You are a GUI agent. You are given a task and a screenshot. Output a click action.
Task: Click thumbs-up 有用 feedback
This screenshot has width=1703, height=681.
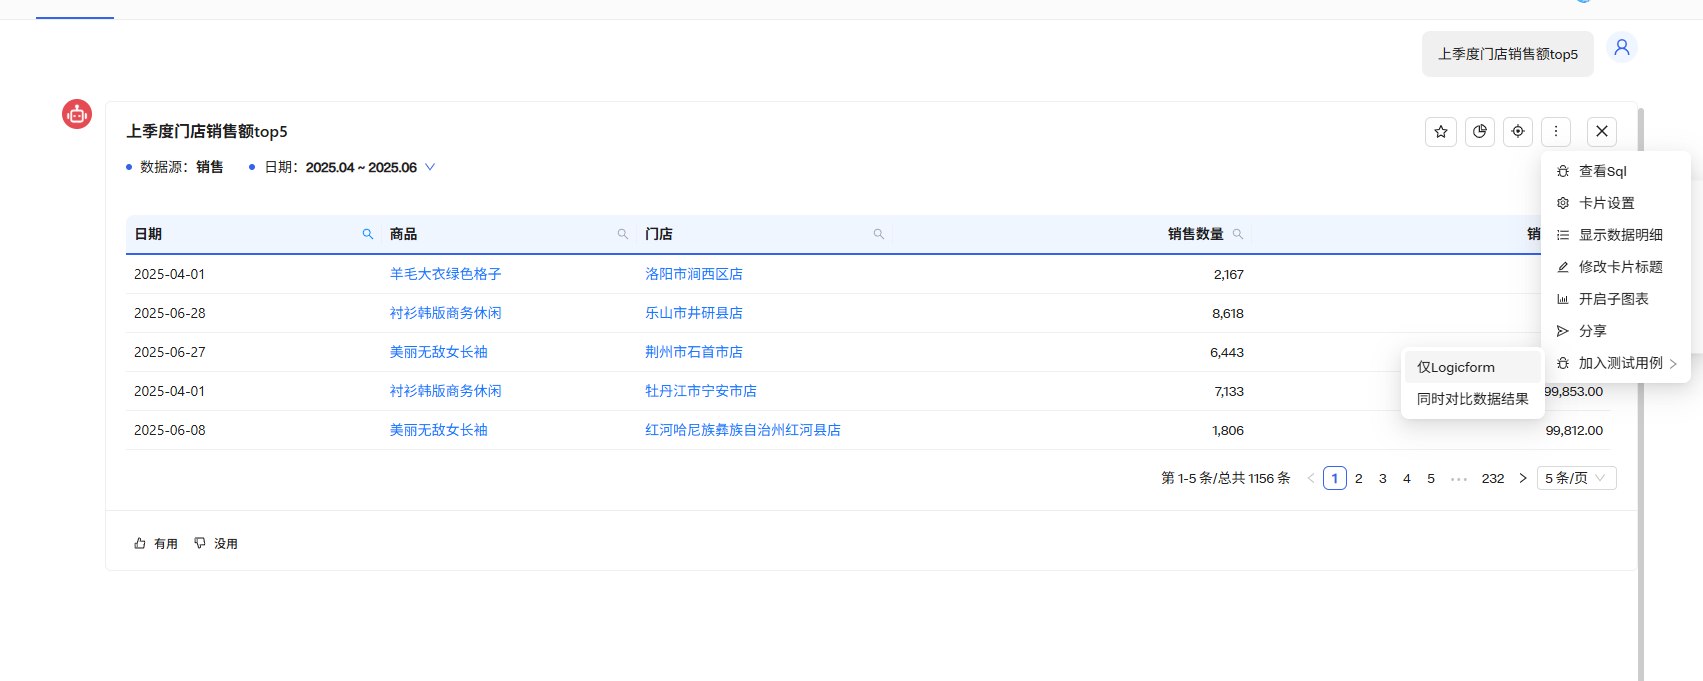click(156, 544)
